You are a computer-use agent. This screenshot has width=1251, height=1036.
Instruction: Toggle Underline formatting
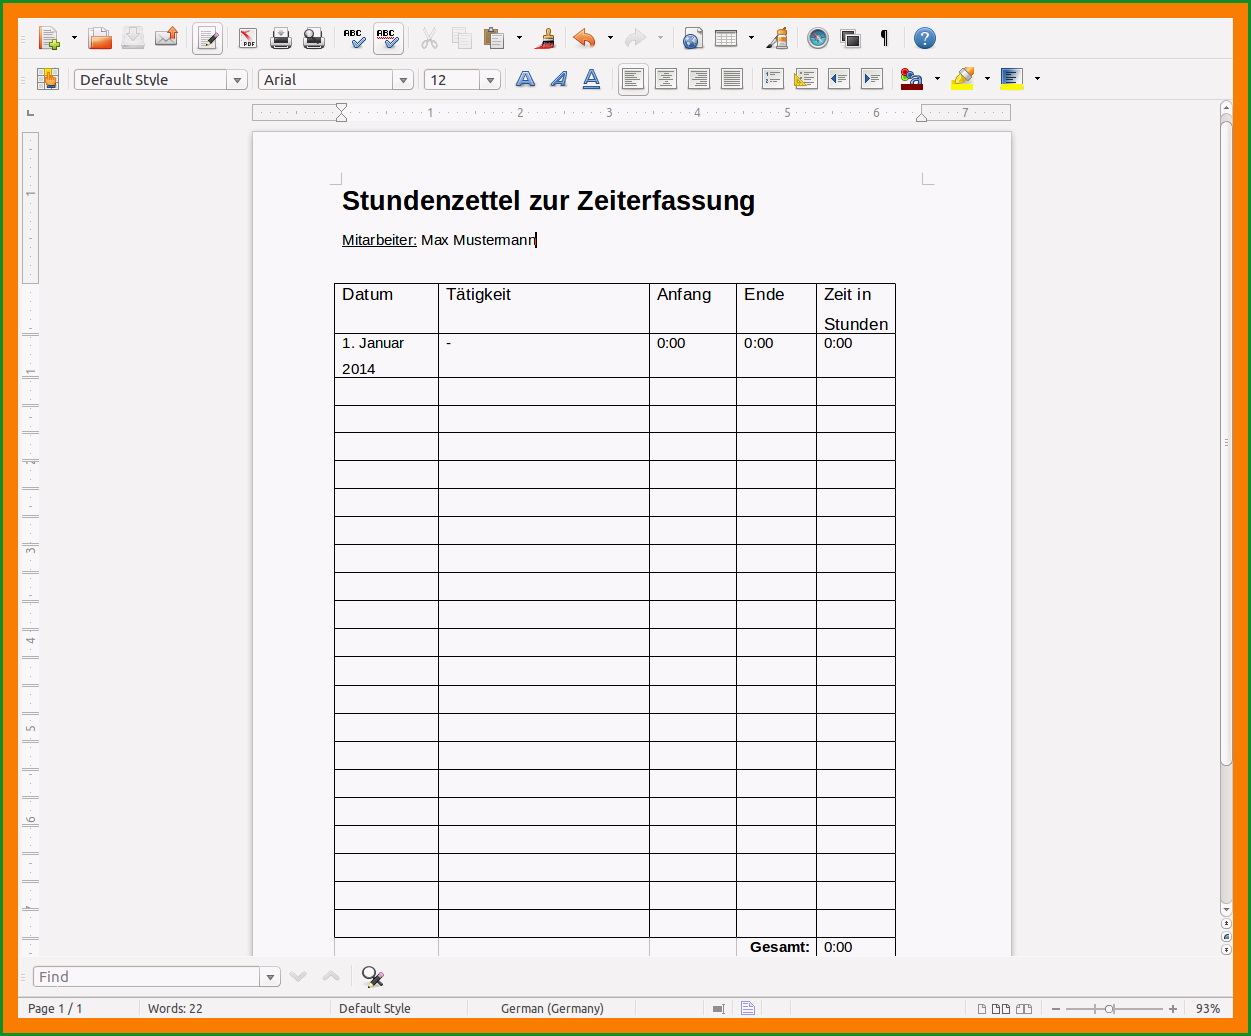[591, 79]
